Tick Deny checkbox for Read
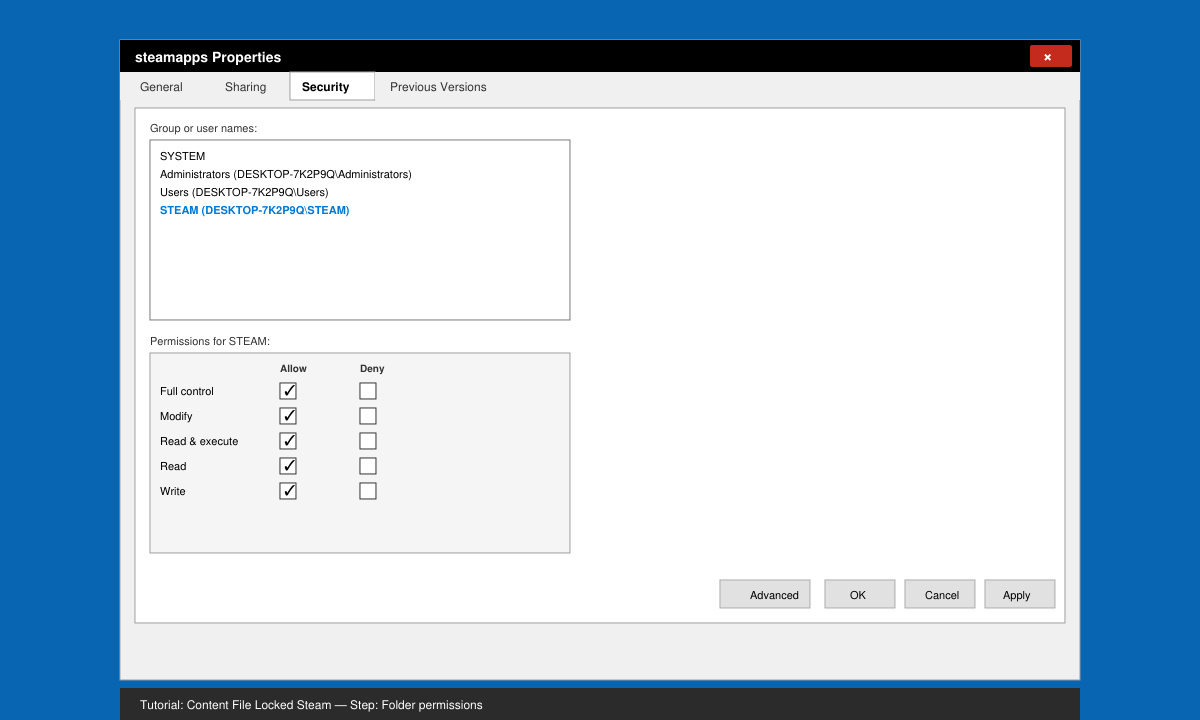Image resolution: width=1200 pixels, height=720 pixels. click(x=368, y=466)
